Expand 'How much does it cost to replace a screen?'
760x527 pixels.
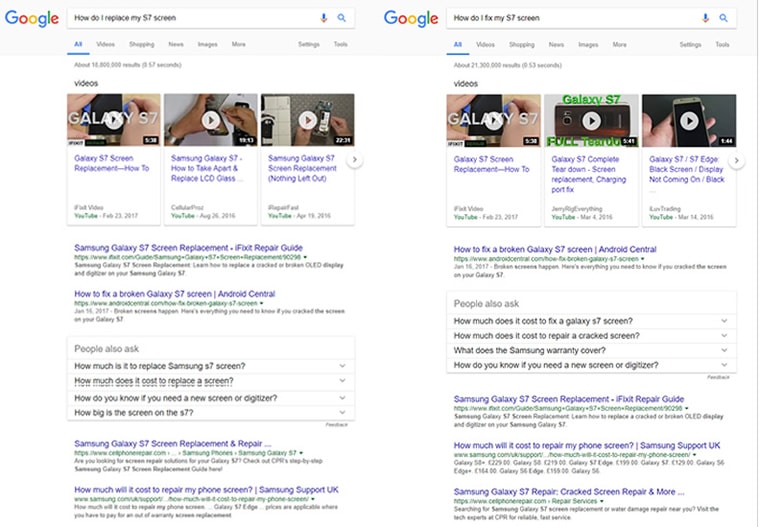(211, 382)
